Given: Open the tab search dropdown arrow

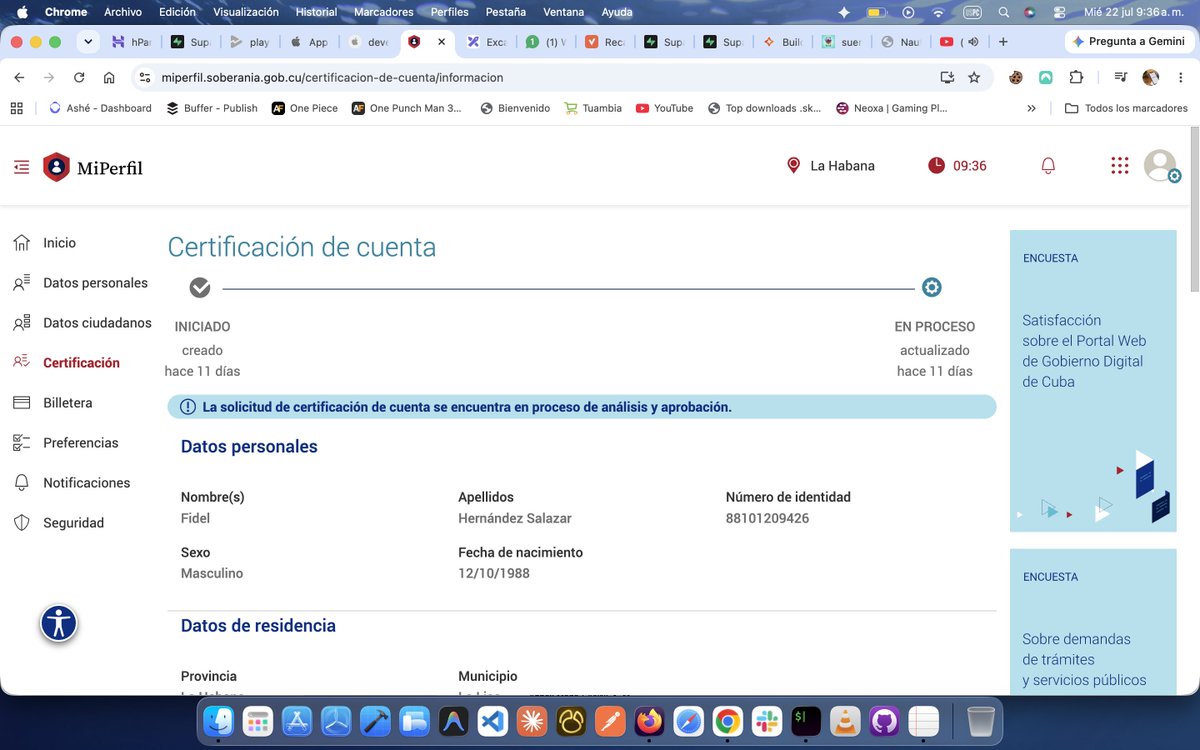Looking at the screenshot, I should tap(88, 42).
